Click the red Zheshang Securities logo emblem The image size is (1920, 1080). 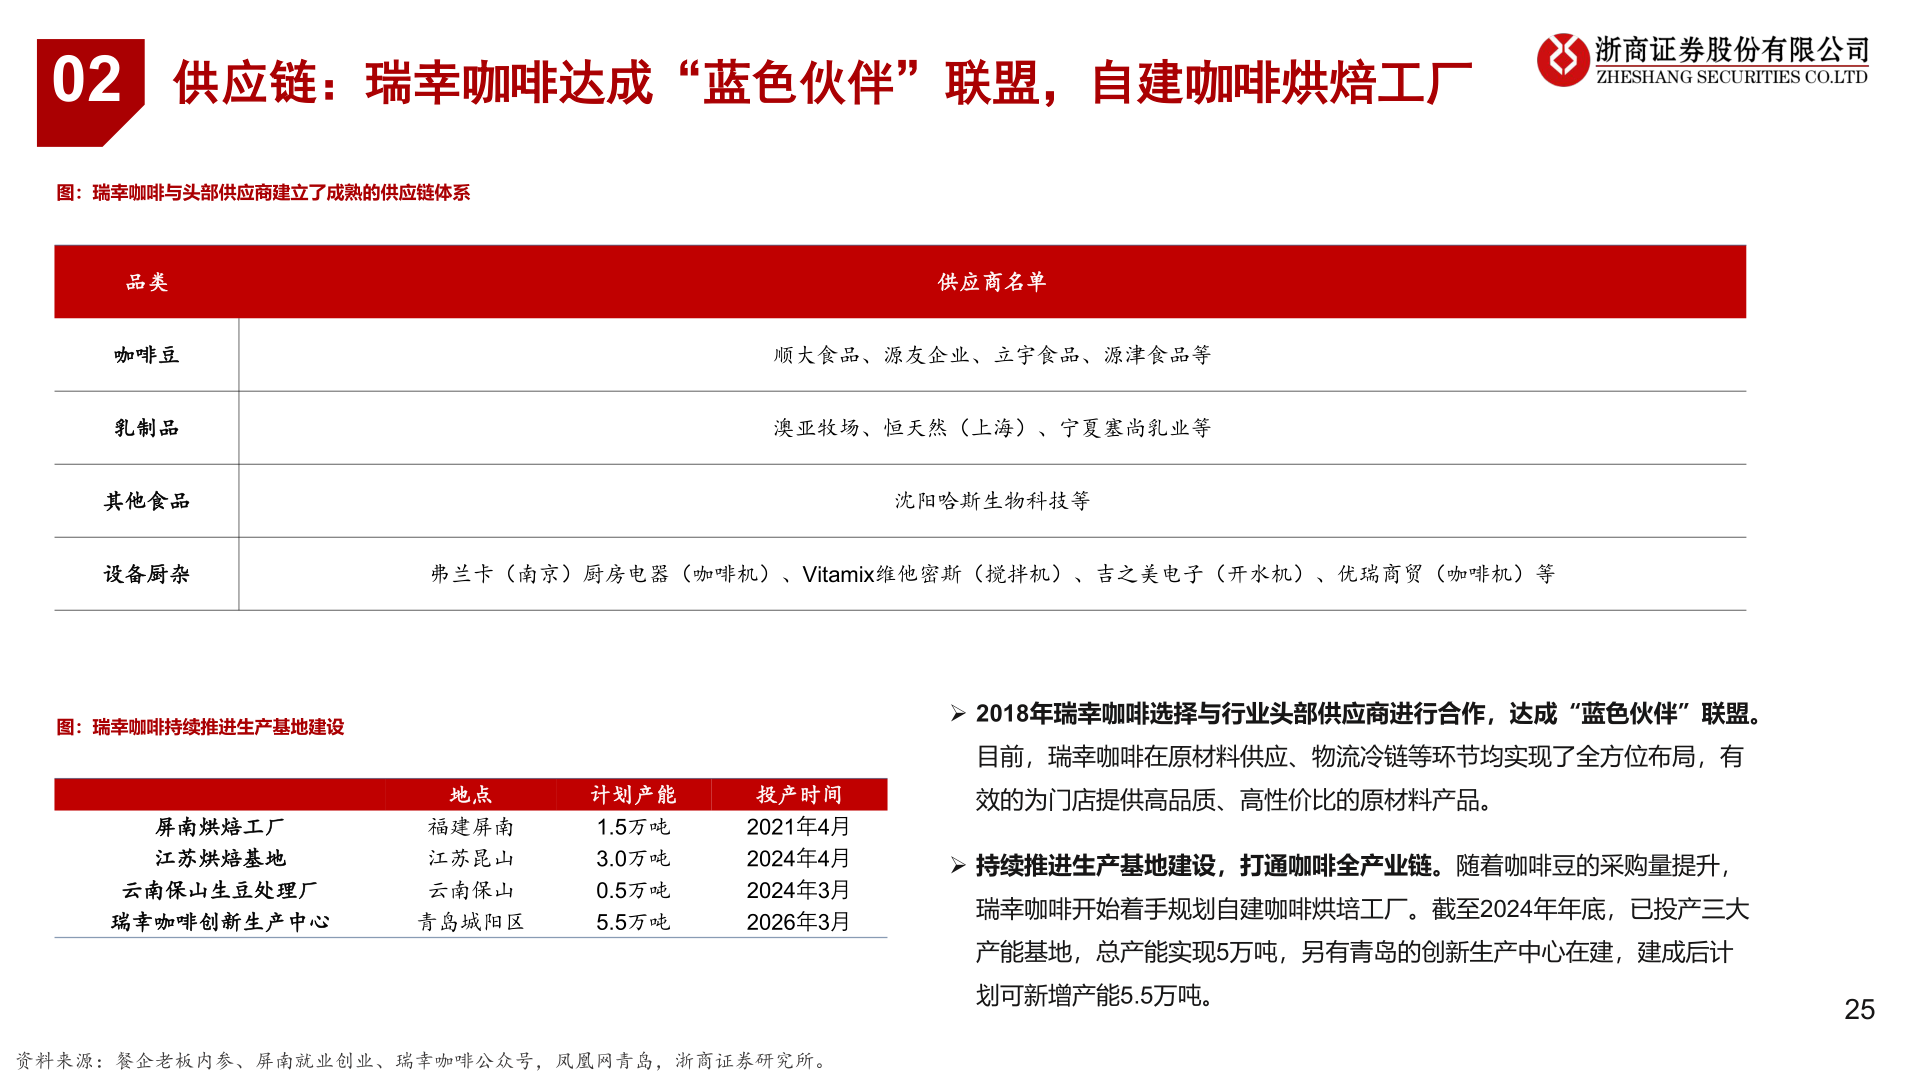point(1562,59)
